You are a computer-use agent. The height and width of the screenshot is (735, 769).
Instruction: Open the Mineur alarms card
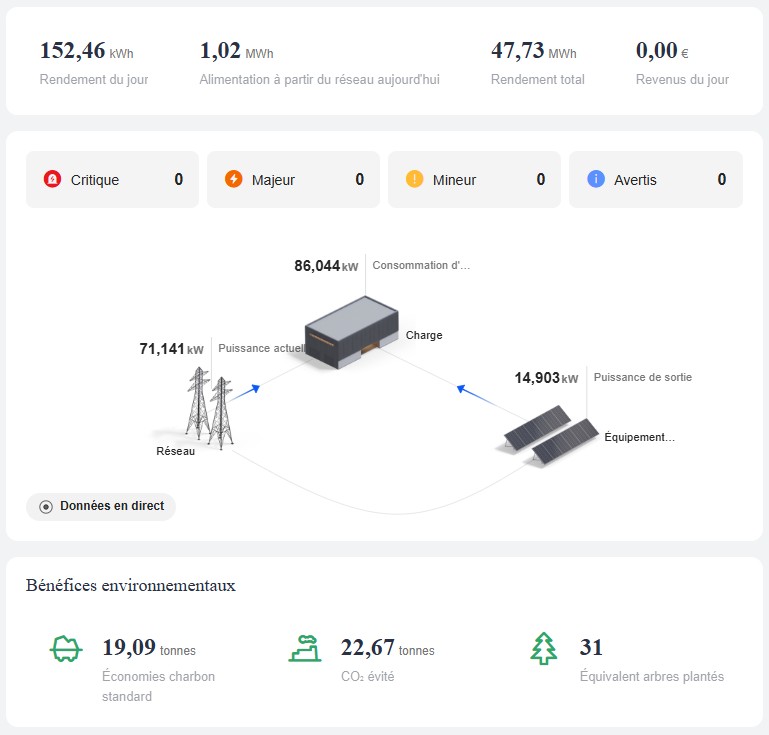[x=474, y=180]
